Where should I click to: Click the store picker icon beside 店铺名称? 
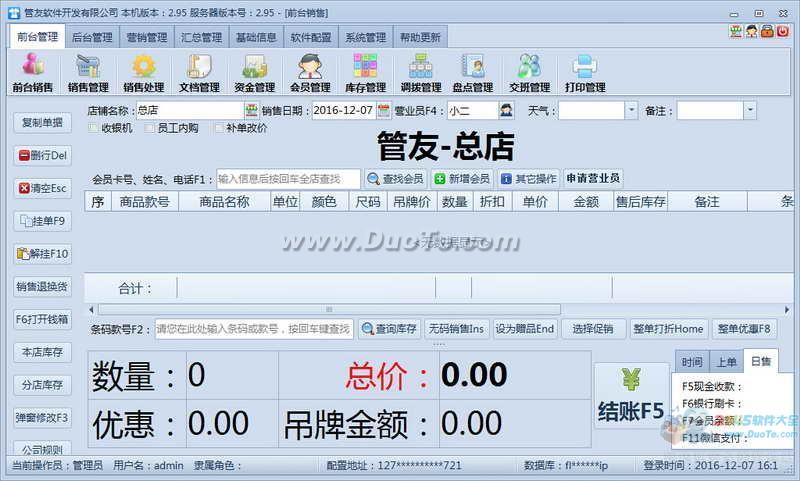point(252,110)
